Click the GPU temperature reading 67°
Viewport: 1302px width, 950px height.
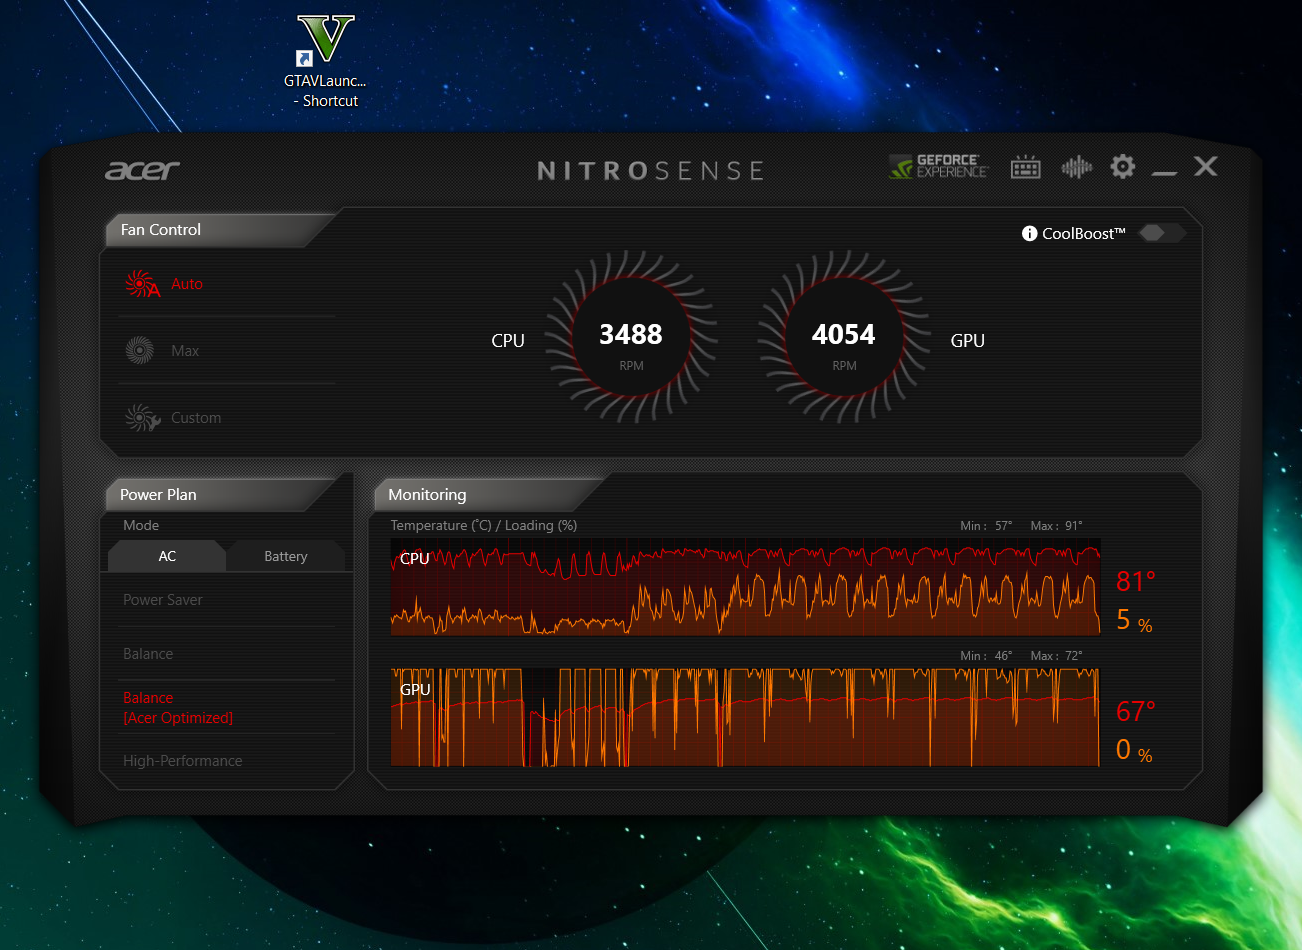(x=1136, y=711)
